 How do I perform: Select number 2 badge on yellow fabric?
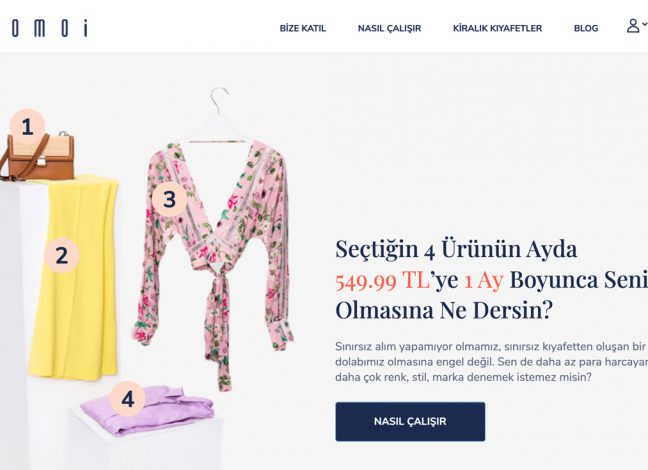[62, 255]
